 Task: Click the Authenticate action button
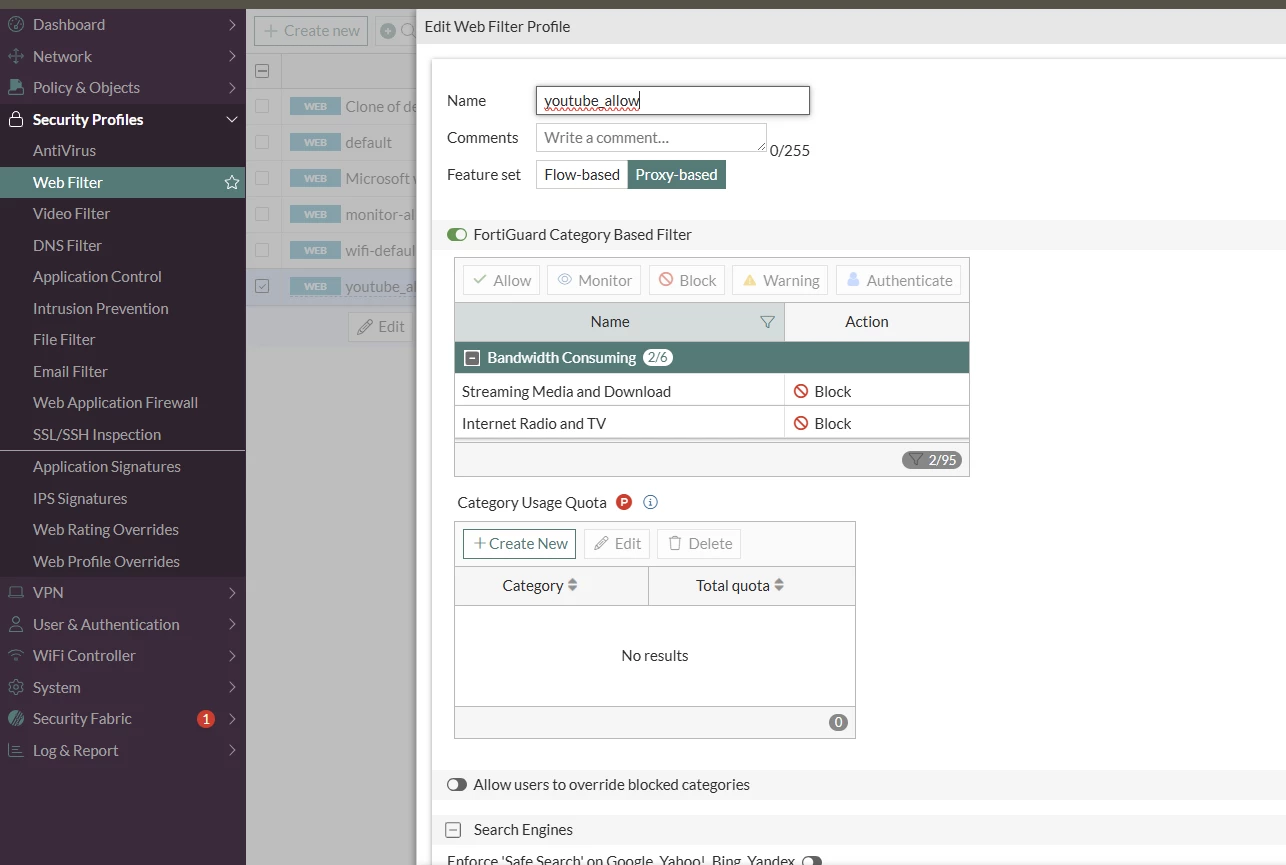[898, 280]
